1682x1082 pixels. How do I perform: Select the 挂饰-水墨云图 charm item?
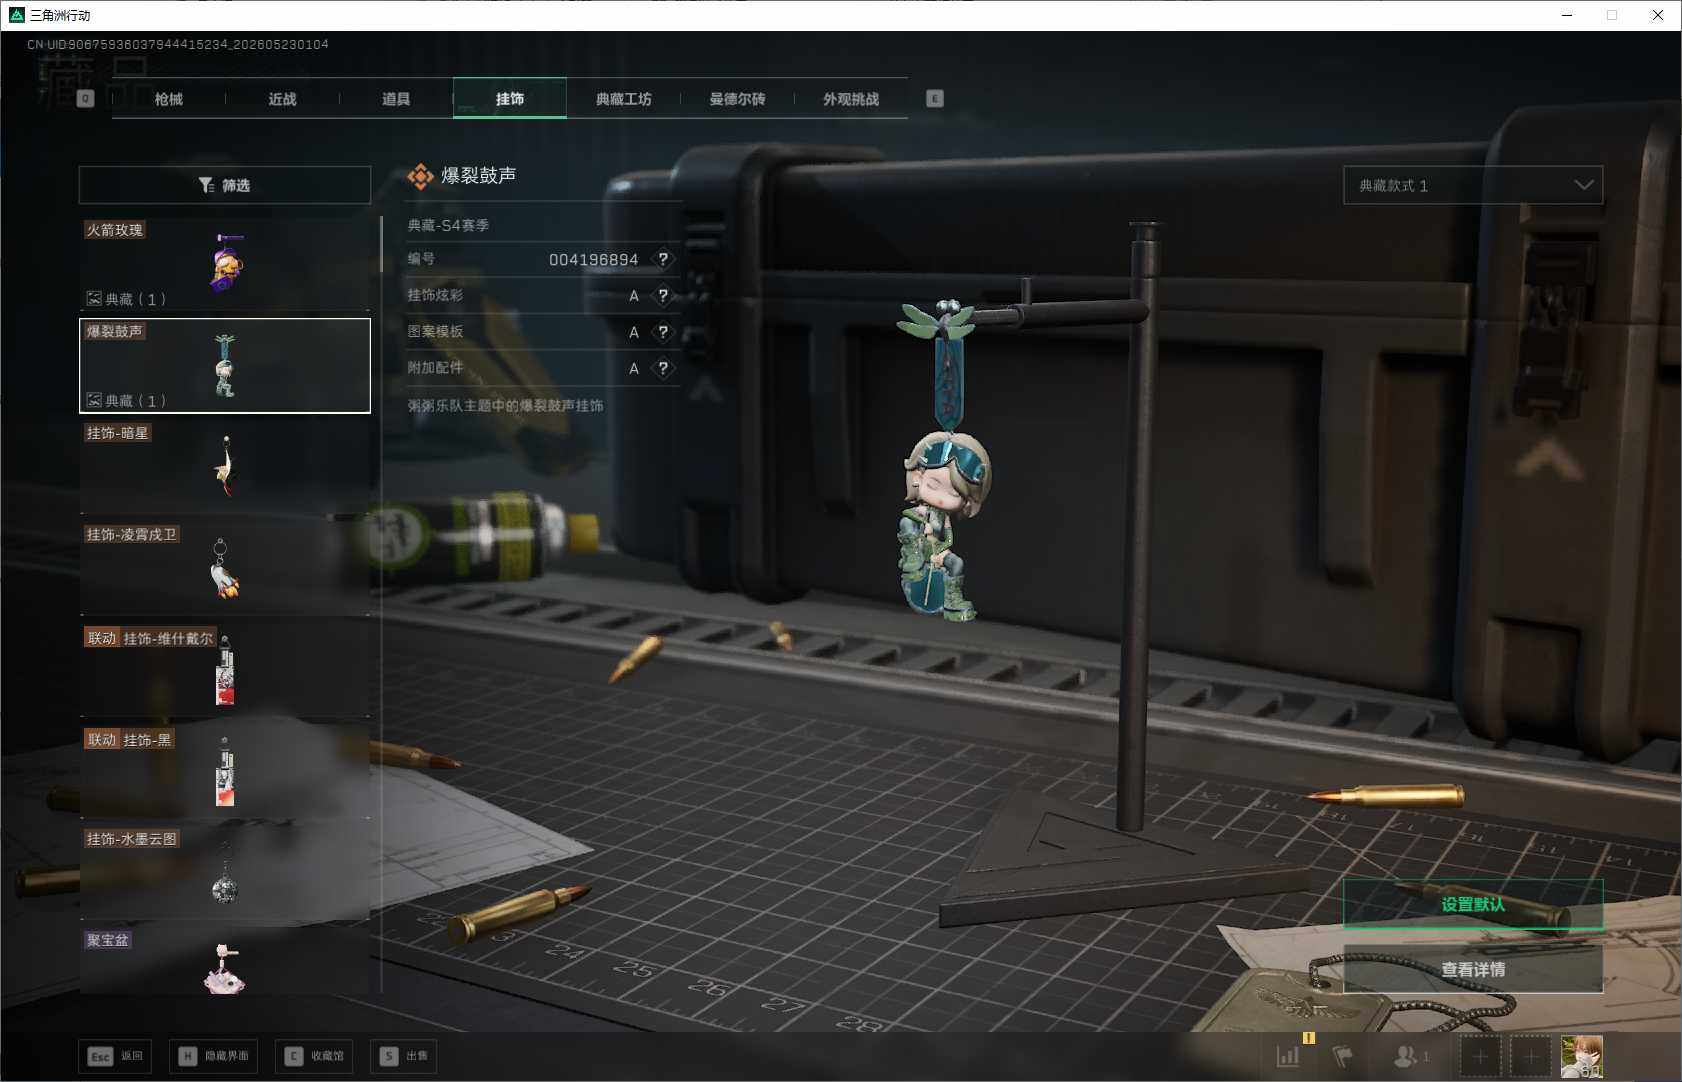tap(225, 873)
